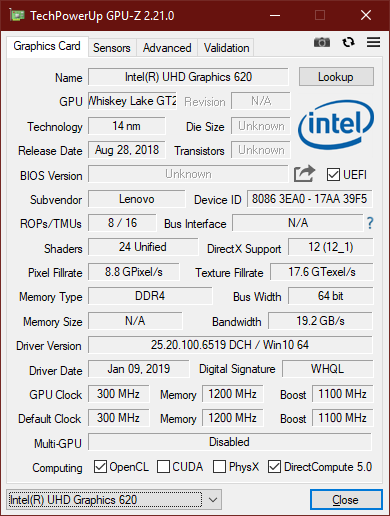
Task: Click the refresh arrows icon
Action: 348,42
